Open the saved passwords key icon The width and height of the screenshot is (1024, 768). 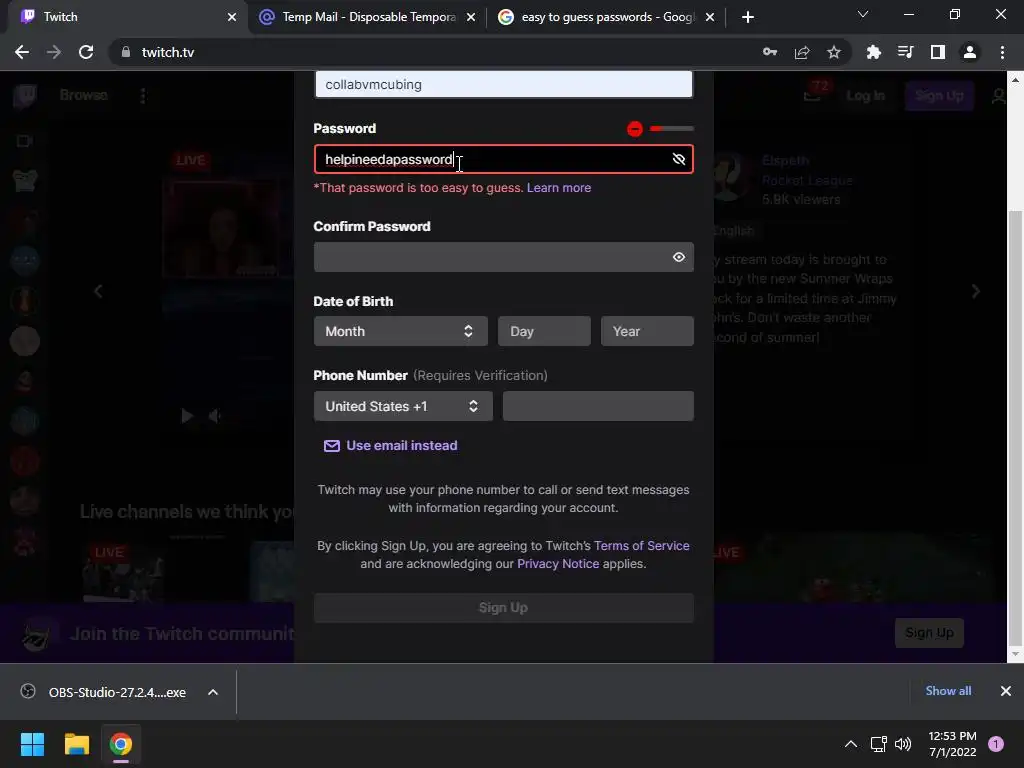[770, 52]
